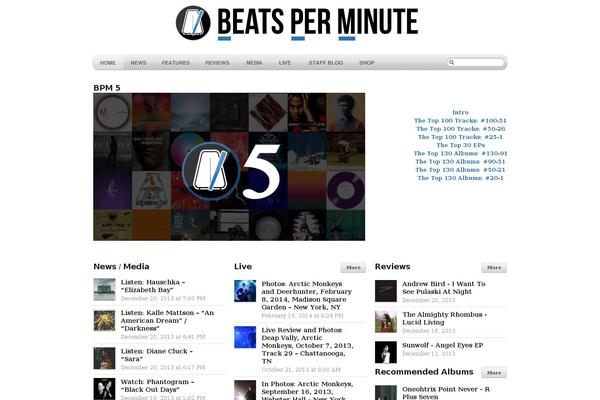The width and height of the screenshot is (600, 400).
Task: Open Arctic Monkeys Webster Hall thumbnail
Action: (245, 390)
